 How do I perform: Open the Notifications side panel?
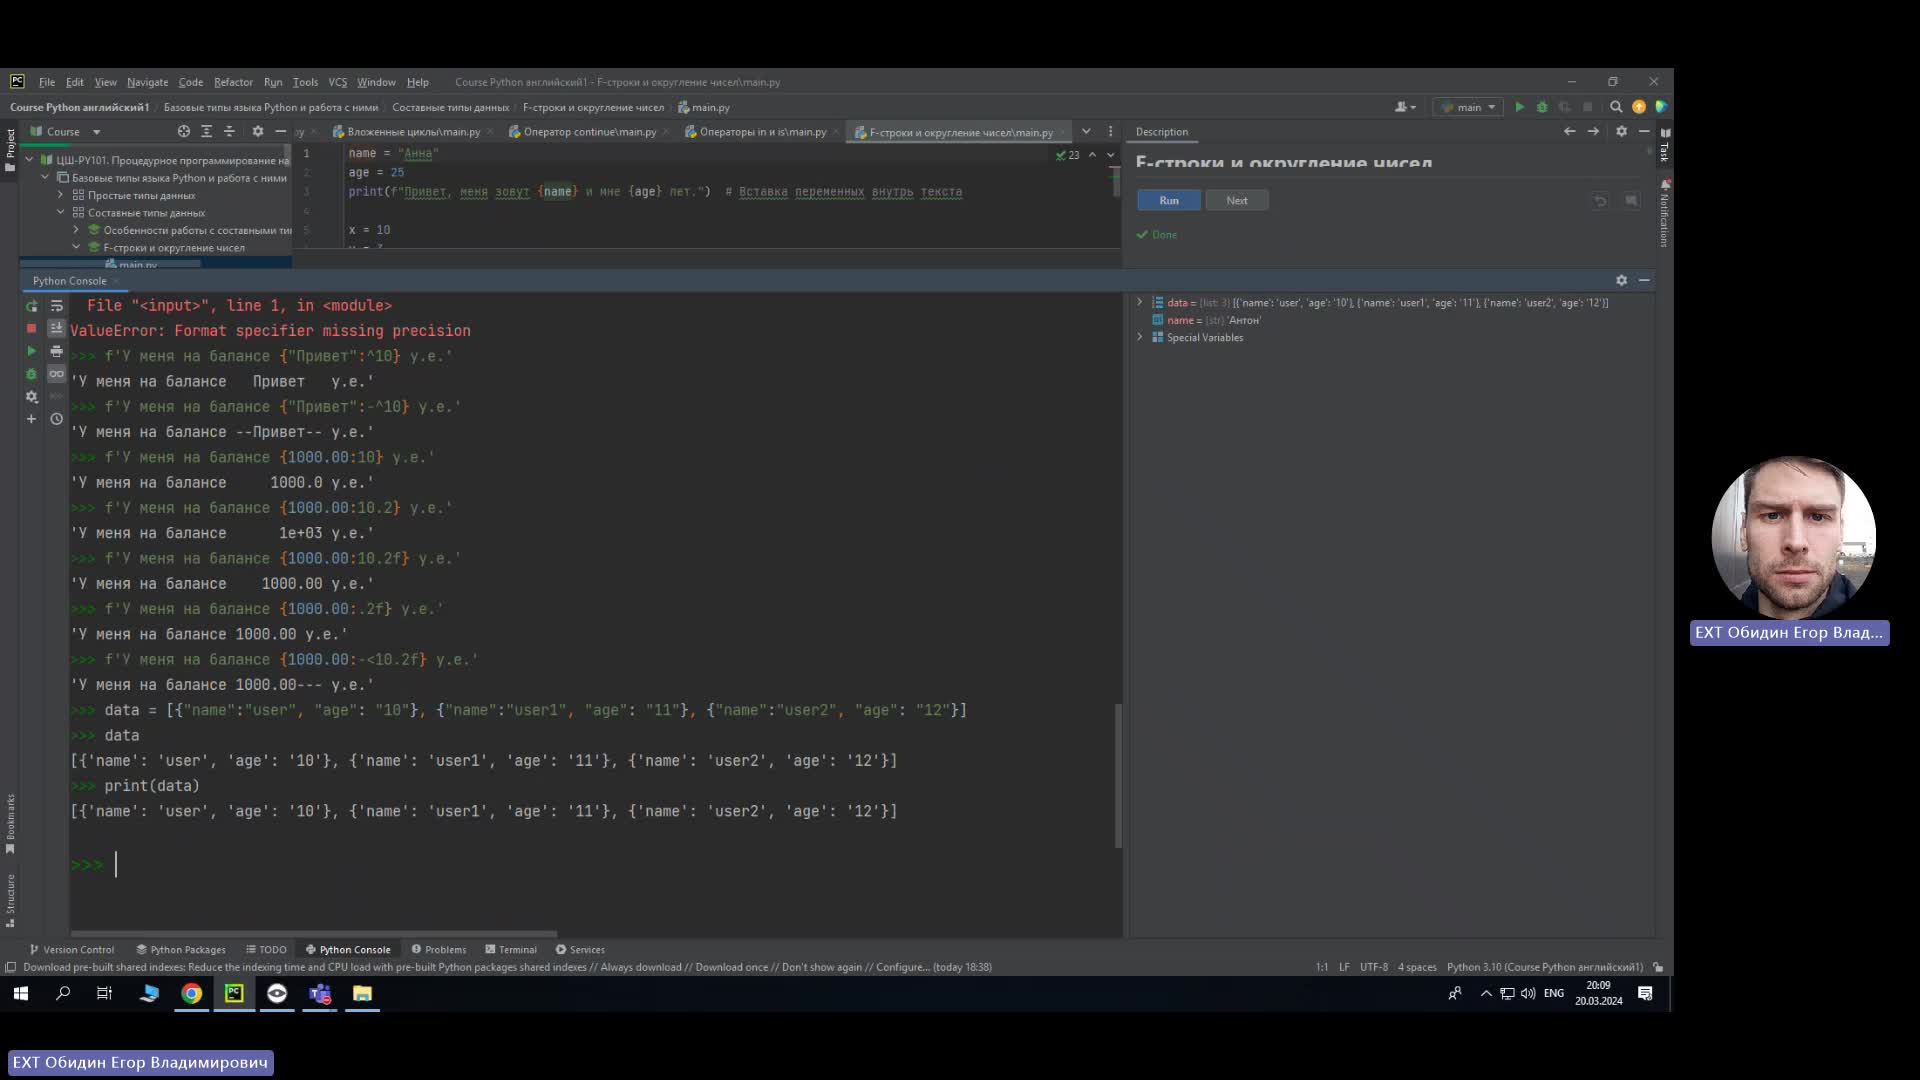(x=1665, y=213)
